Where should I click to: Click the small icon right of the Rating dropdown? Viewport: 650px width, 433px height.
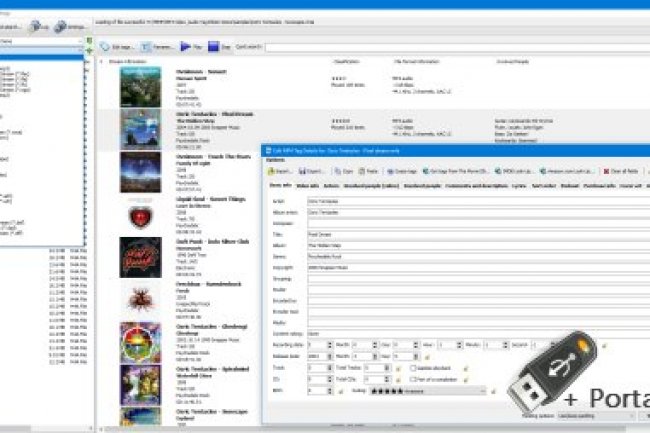click(493, 391)
